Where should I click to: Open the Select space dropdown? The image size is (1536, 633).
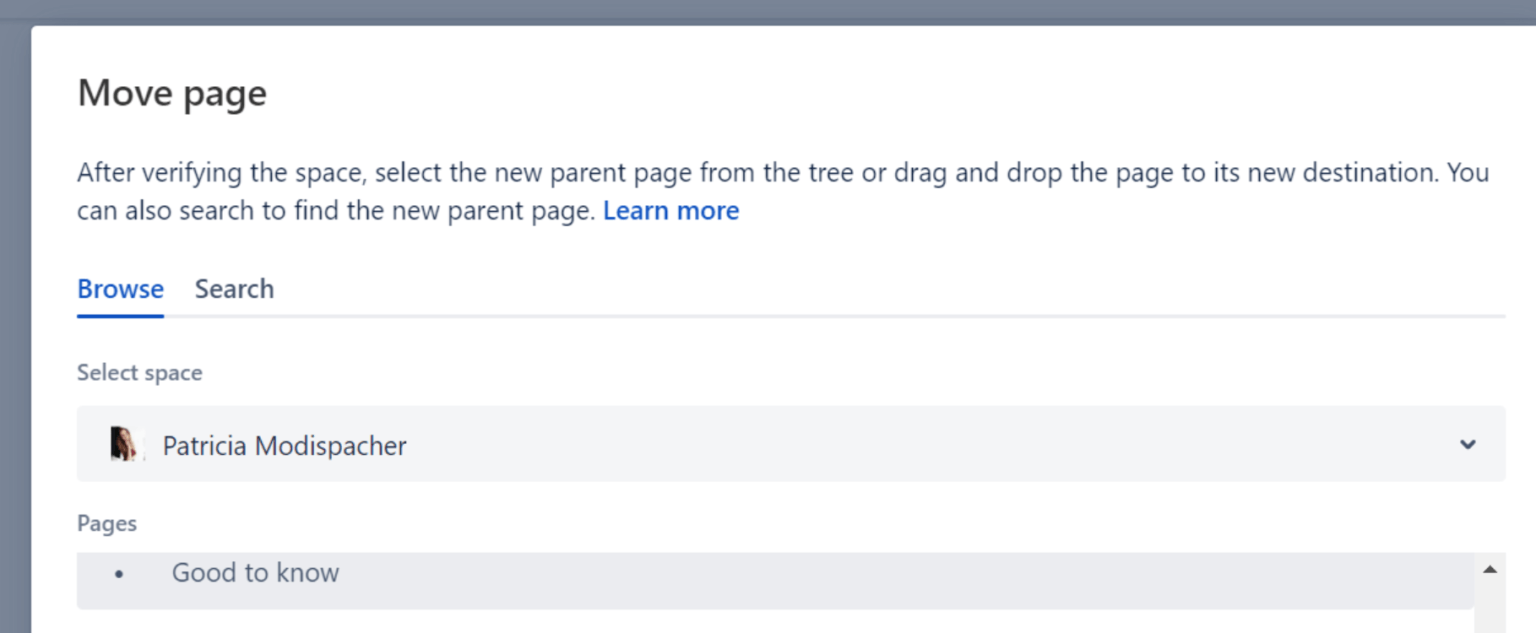pyautogui.click(x=791, y=444)
